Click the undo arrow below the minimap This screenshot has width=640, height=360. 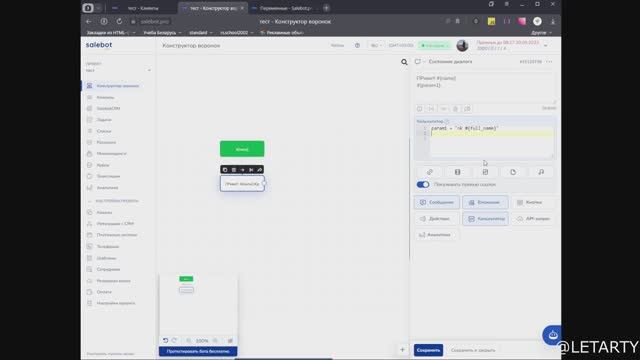[x=165, y=340]
